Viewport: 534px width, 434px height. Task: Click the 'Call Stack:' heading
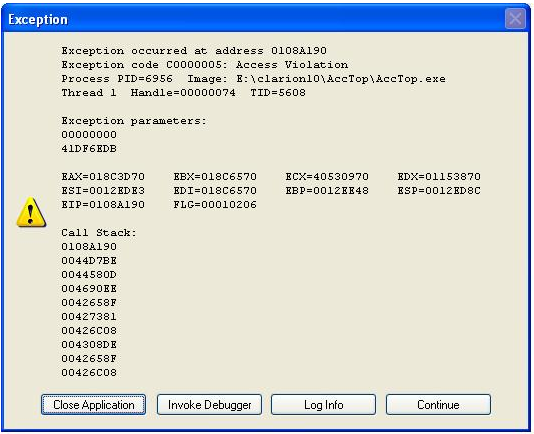[x=99, y=233]
